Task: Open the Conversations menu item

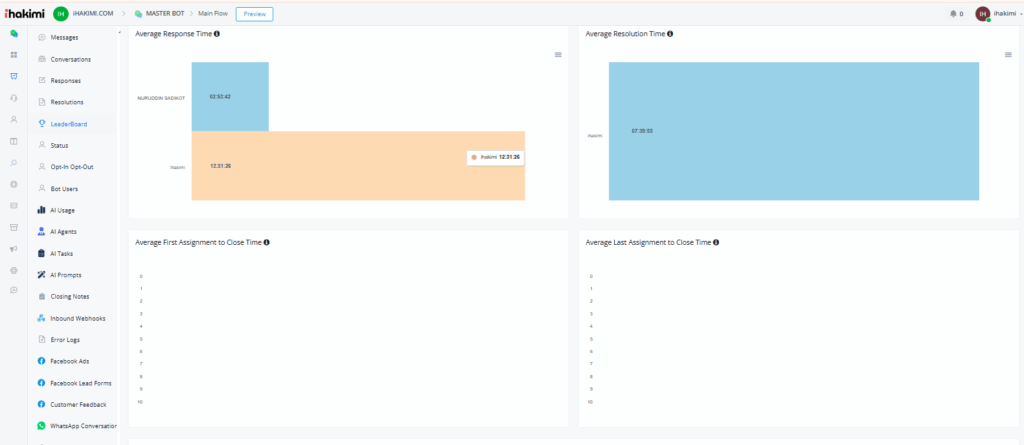Action: [71, 59]
